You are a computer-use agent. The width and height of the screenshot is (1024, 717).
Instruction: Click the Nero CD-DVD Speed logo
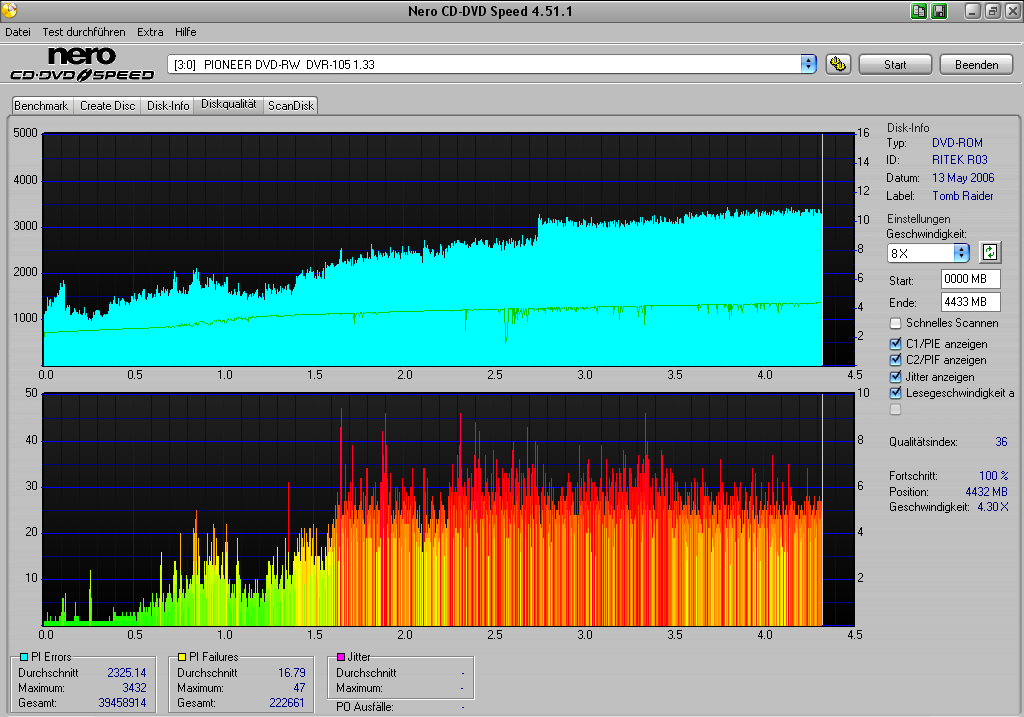(x=82, y=64)
